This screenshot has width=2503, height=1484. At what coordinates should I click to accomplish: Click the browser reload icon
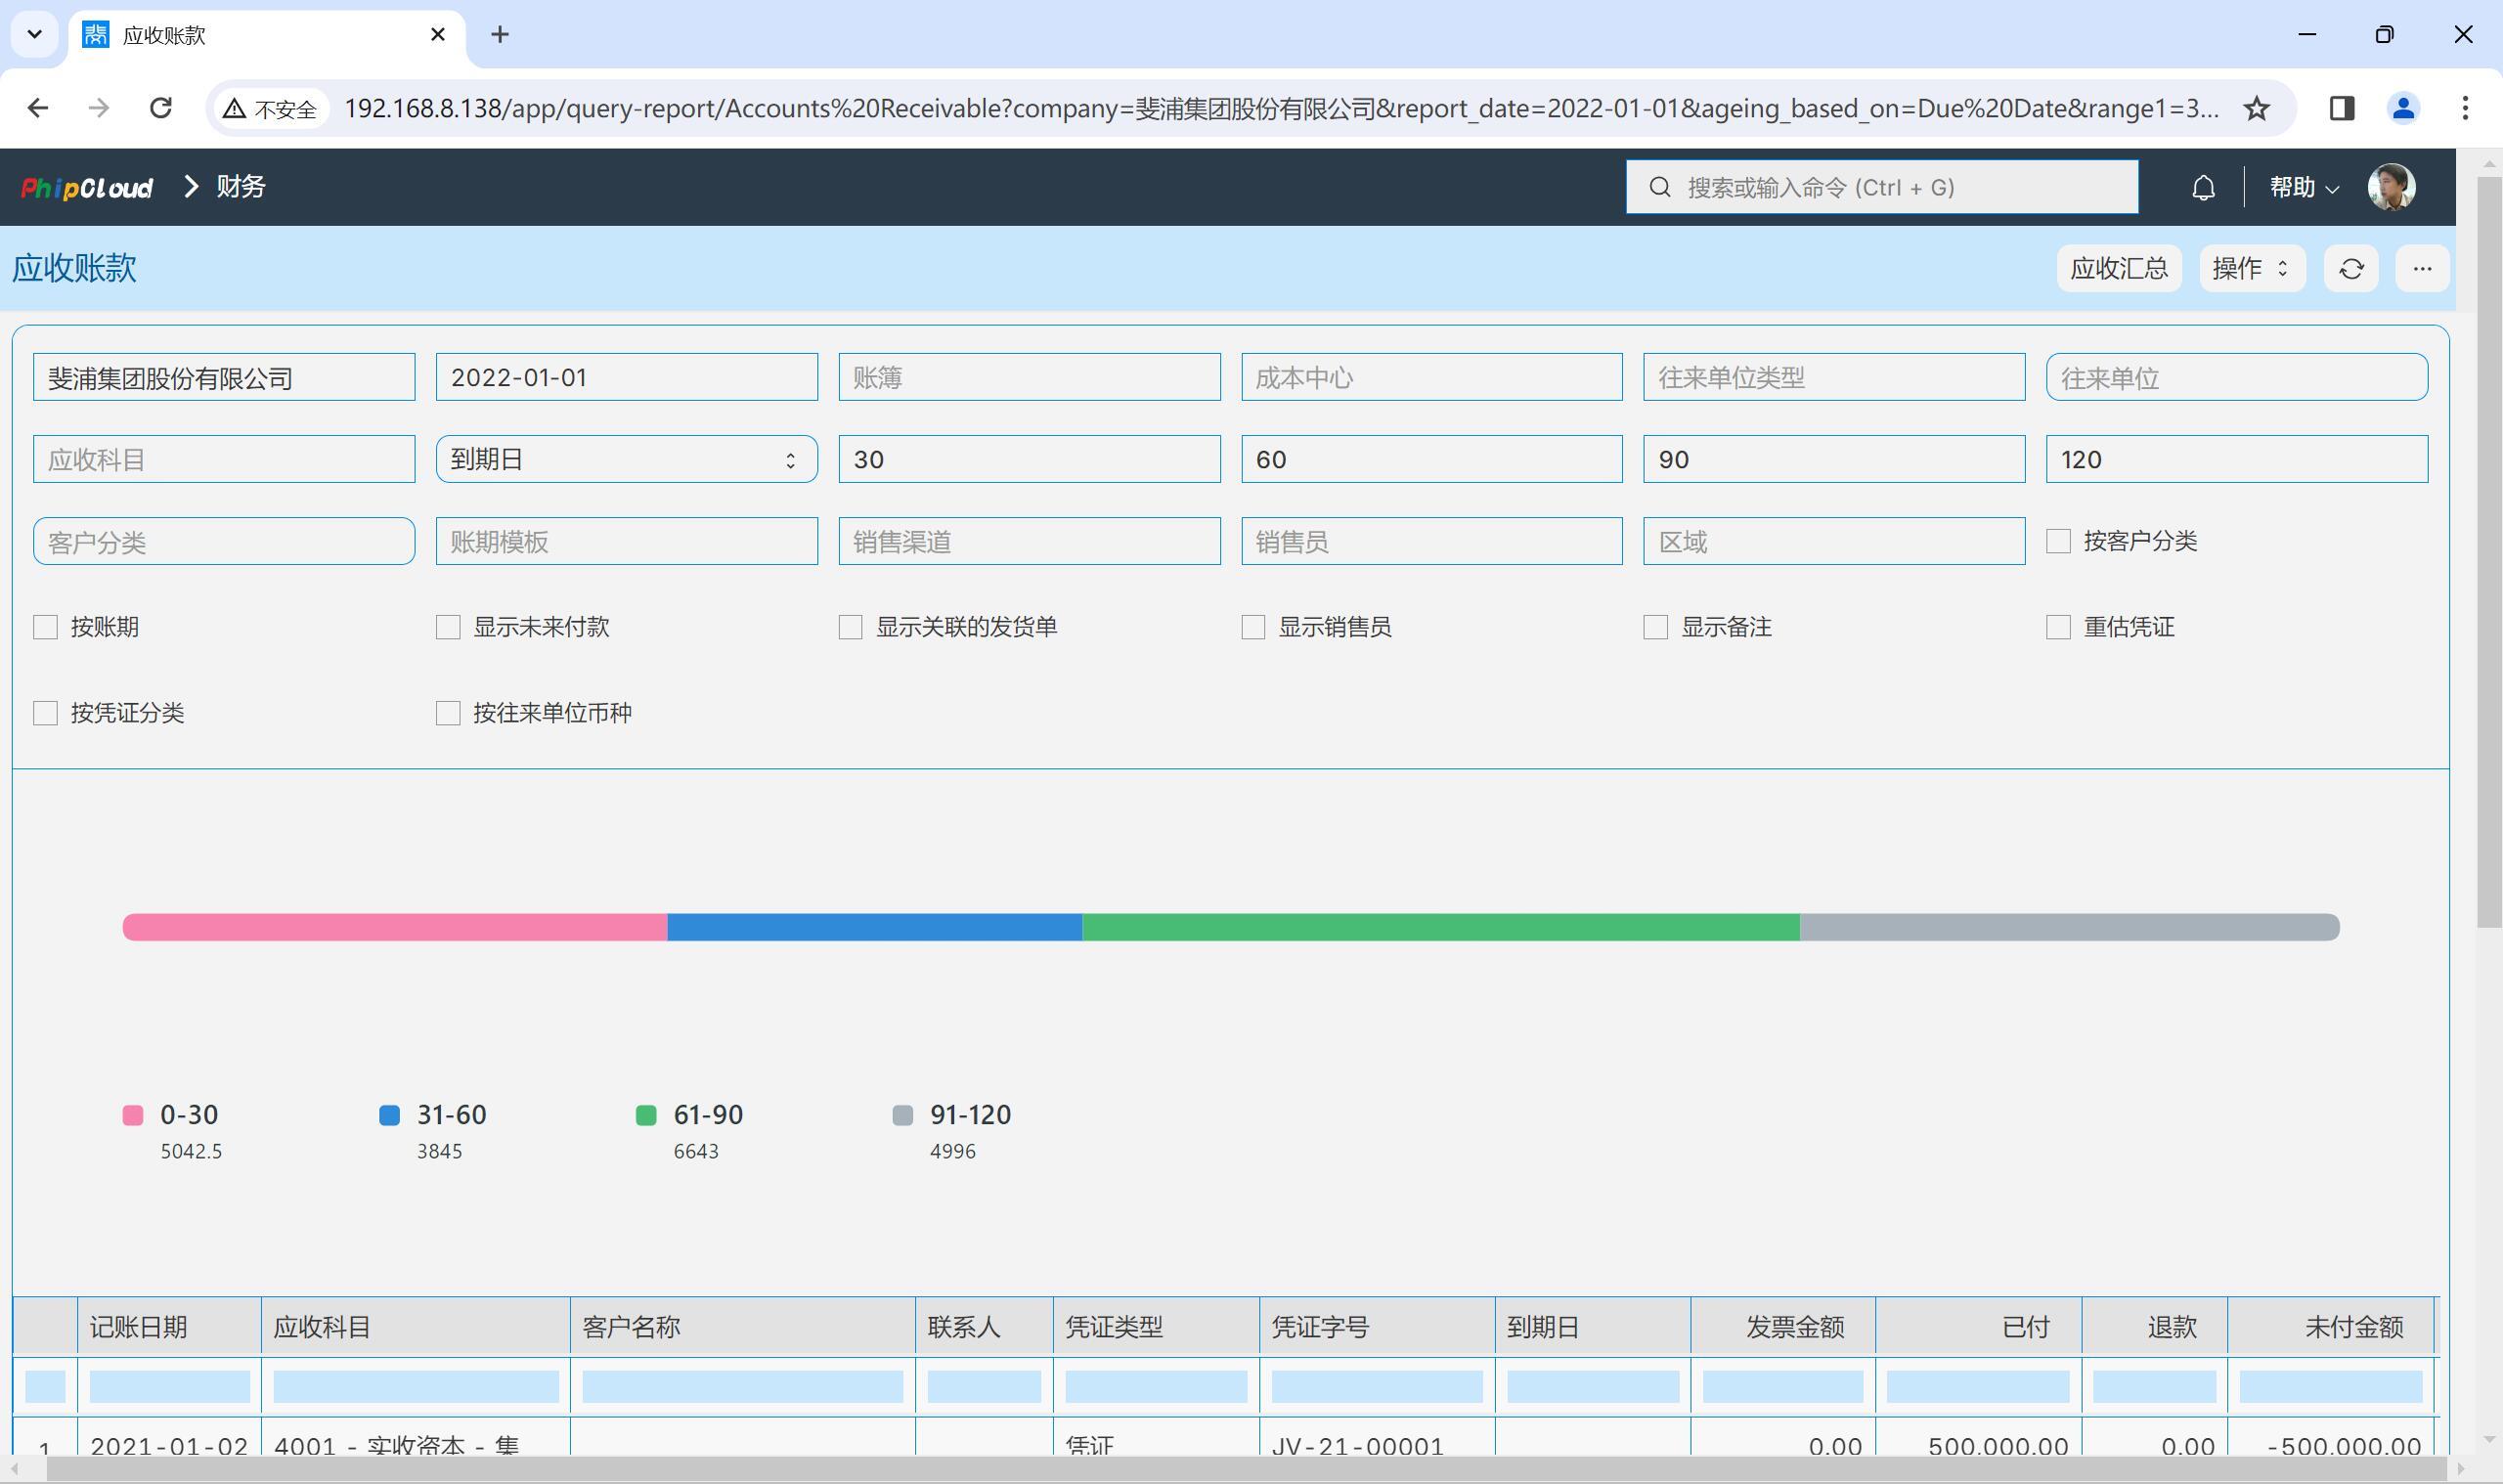tap(161, 108)
